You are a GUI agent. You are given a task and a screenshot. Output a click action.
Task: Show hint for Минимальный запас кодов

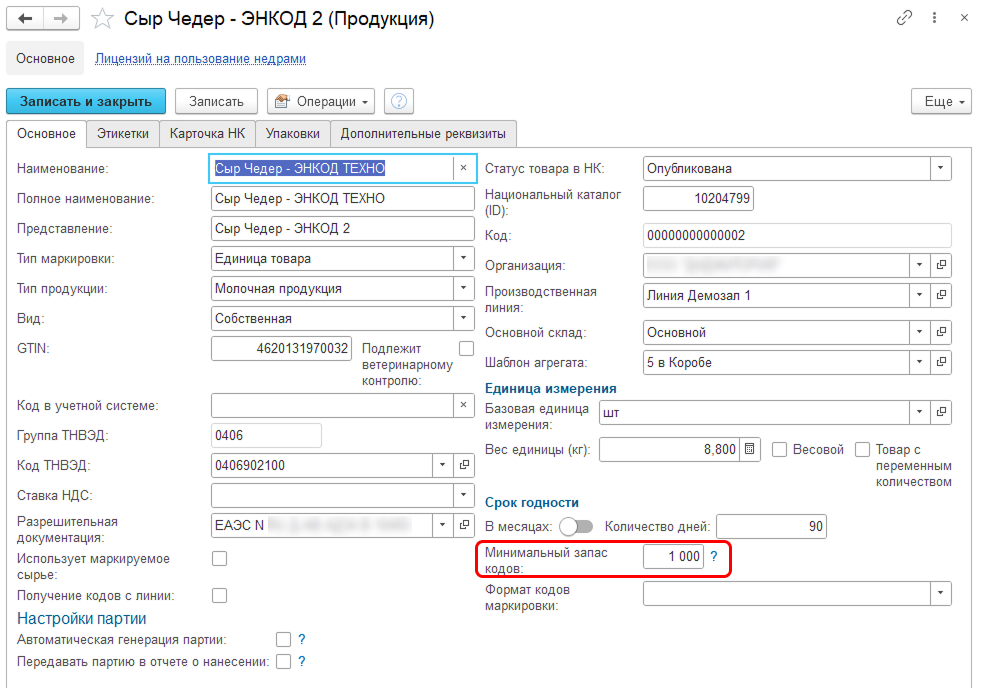coord(714,557)
